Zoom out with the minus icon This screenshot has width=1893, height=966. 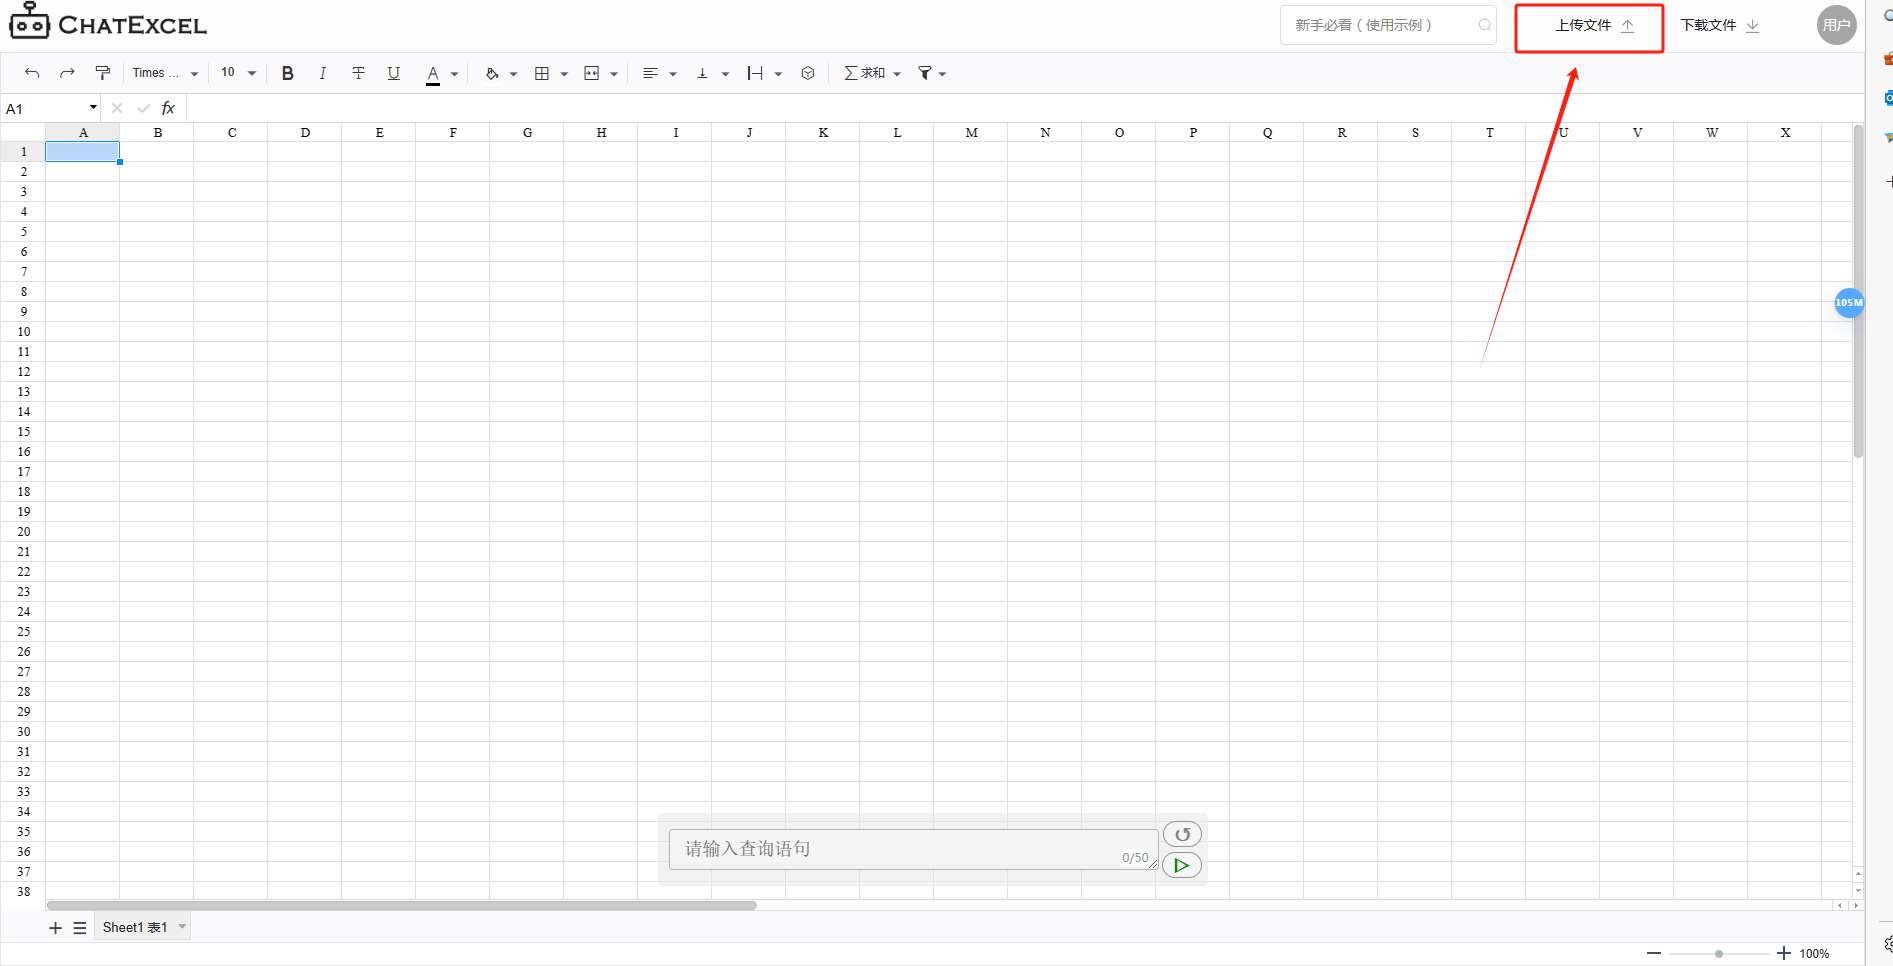coord(1654,953)
